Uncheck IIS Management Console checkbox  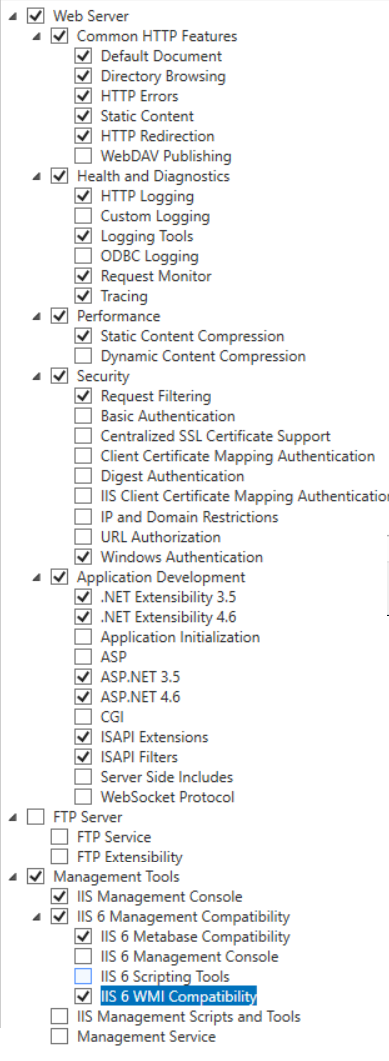click(x=60, y=897)
